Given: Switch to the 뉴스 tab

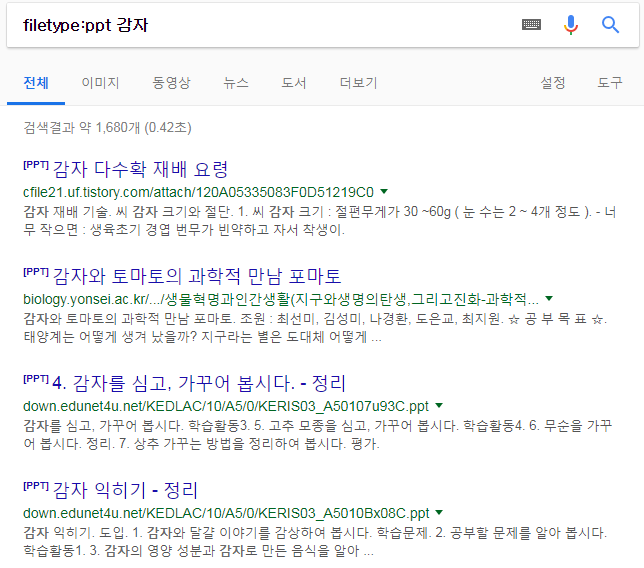Looking at the screenshot, I should tap(236, 83).
